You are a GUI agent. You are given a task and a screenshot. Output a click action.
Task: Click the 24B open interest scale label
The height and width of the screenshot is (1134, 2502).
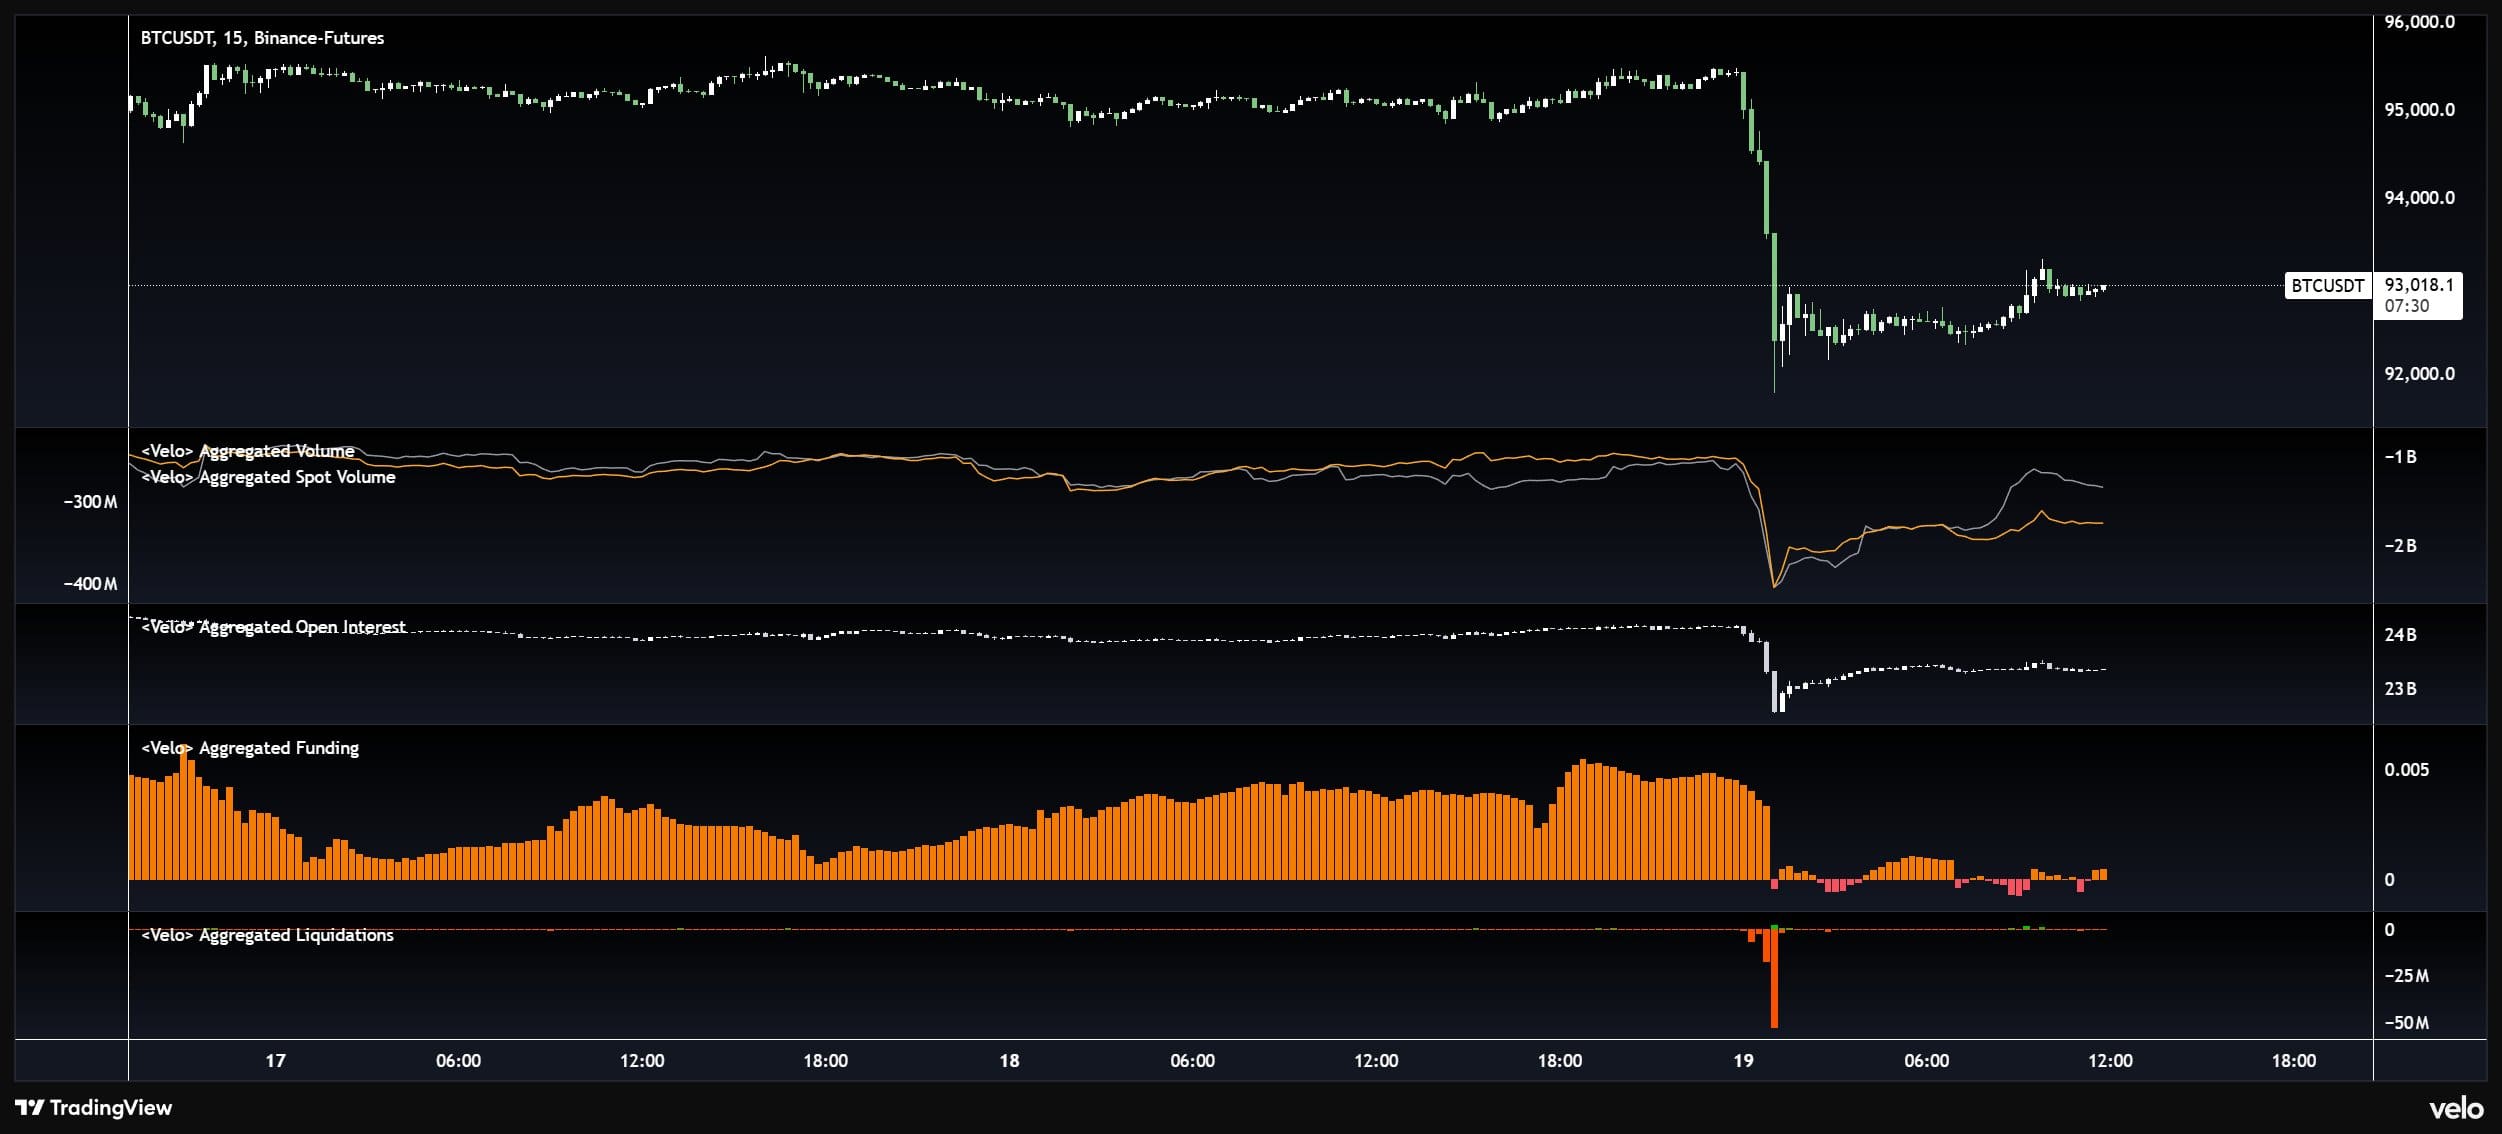pos(2400,635)
